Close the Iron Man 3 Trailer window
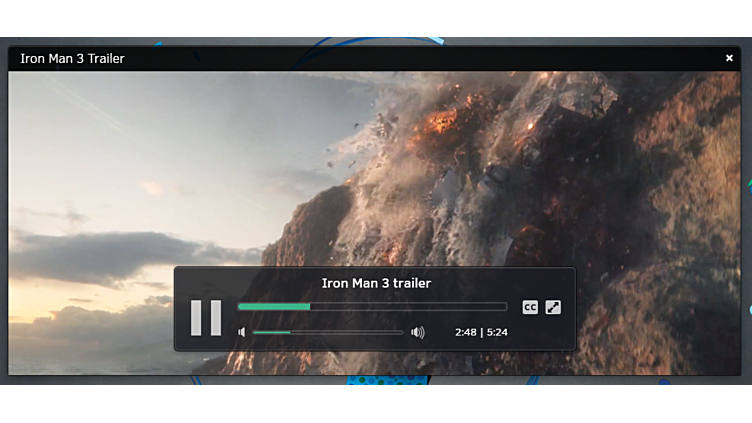 729,58
